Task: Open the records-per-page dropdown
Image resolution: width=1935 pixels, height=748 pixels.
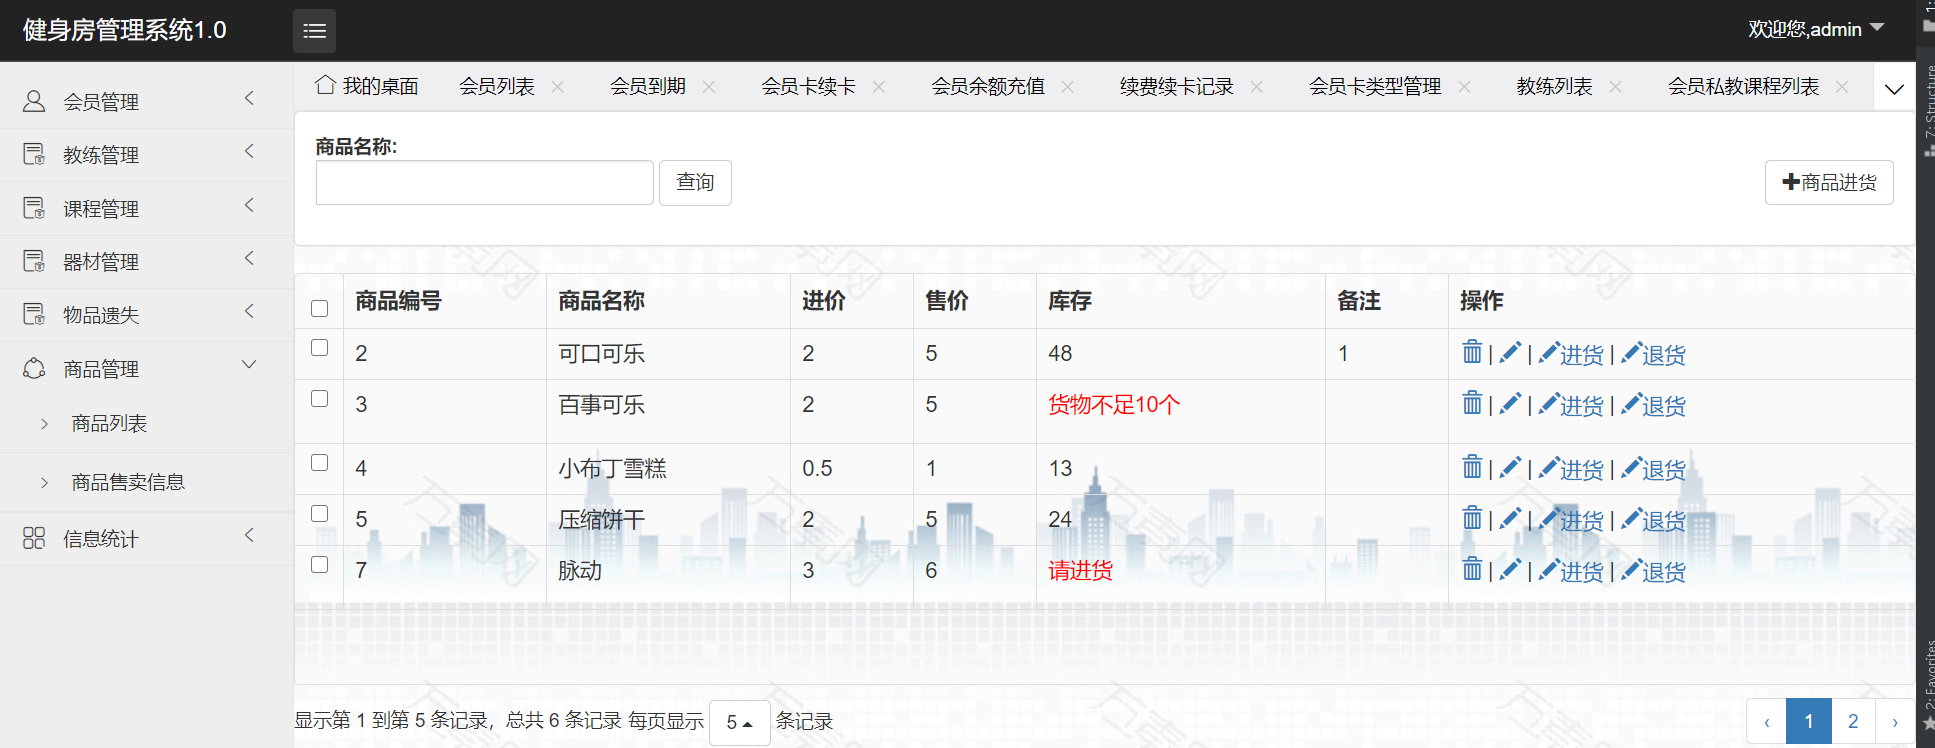Action: [x=739, y=722]
